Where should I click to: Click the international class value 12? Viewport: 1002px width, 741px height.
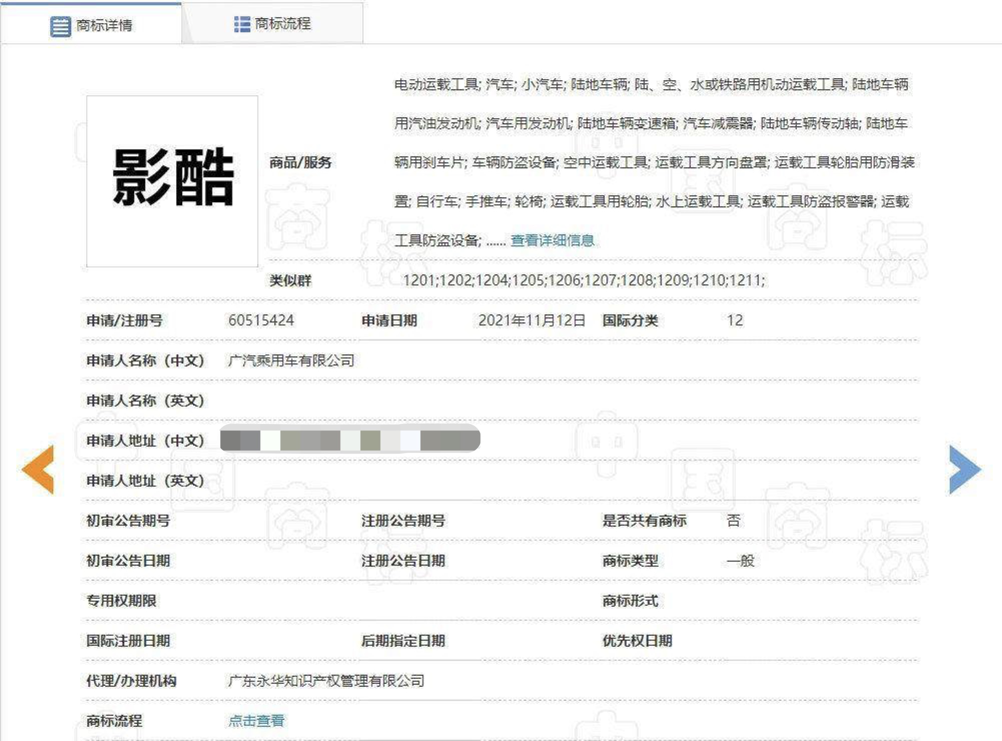(x=734, y=320)
